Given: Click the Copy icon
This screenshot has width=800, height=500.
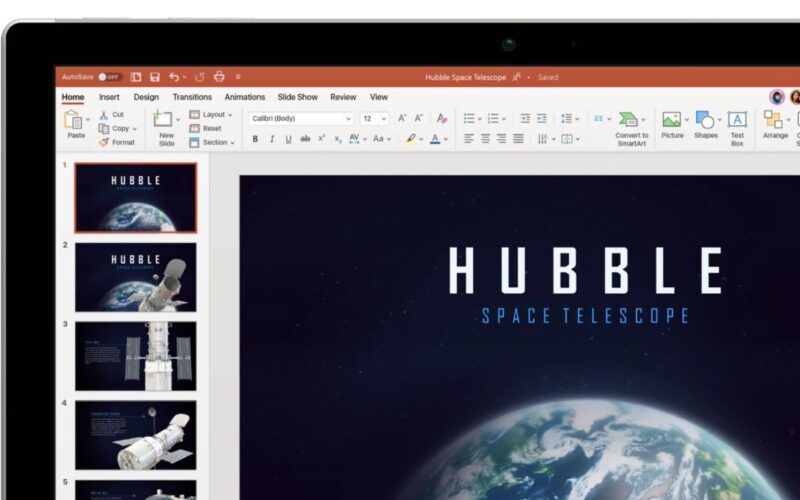Looking at the screenshot, I should pyautogui.click(x=104, y=129).
